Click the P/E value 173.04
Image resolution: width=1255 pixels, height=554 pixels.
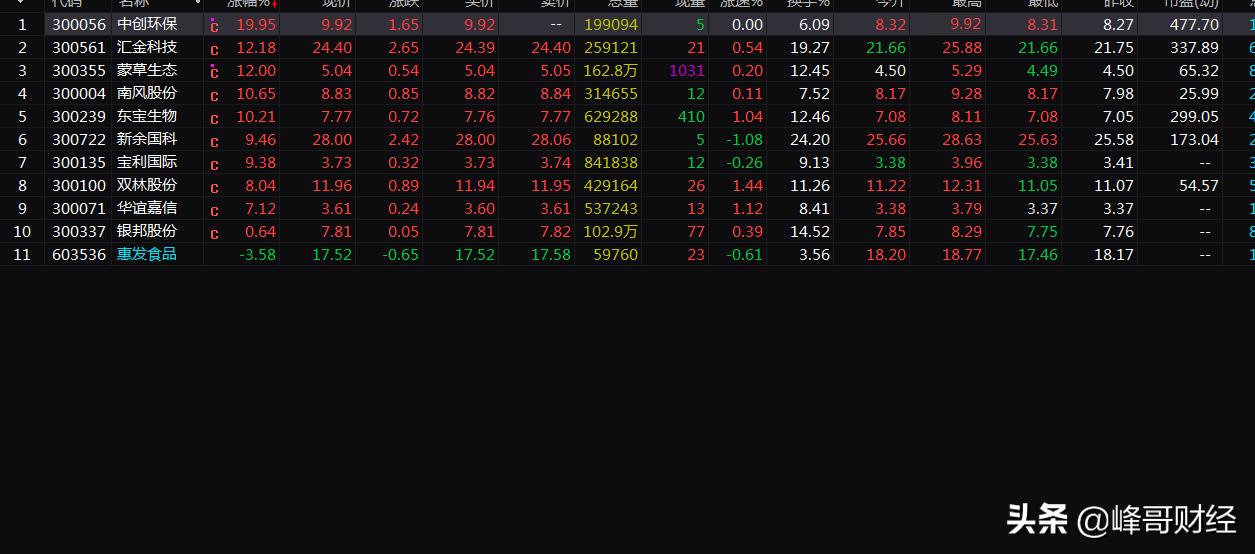click(1194, 139)
